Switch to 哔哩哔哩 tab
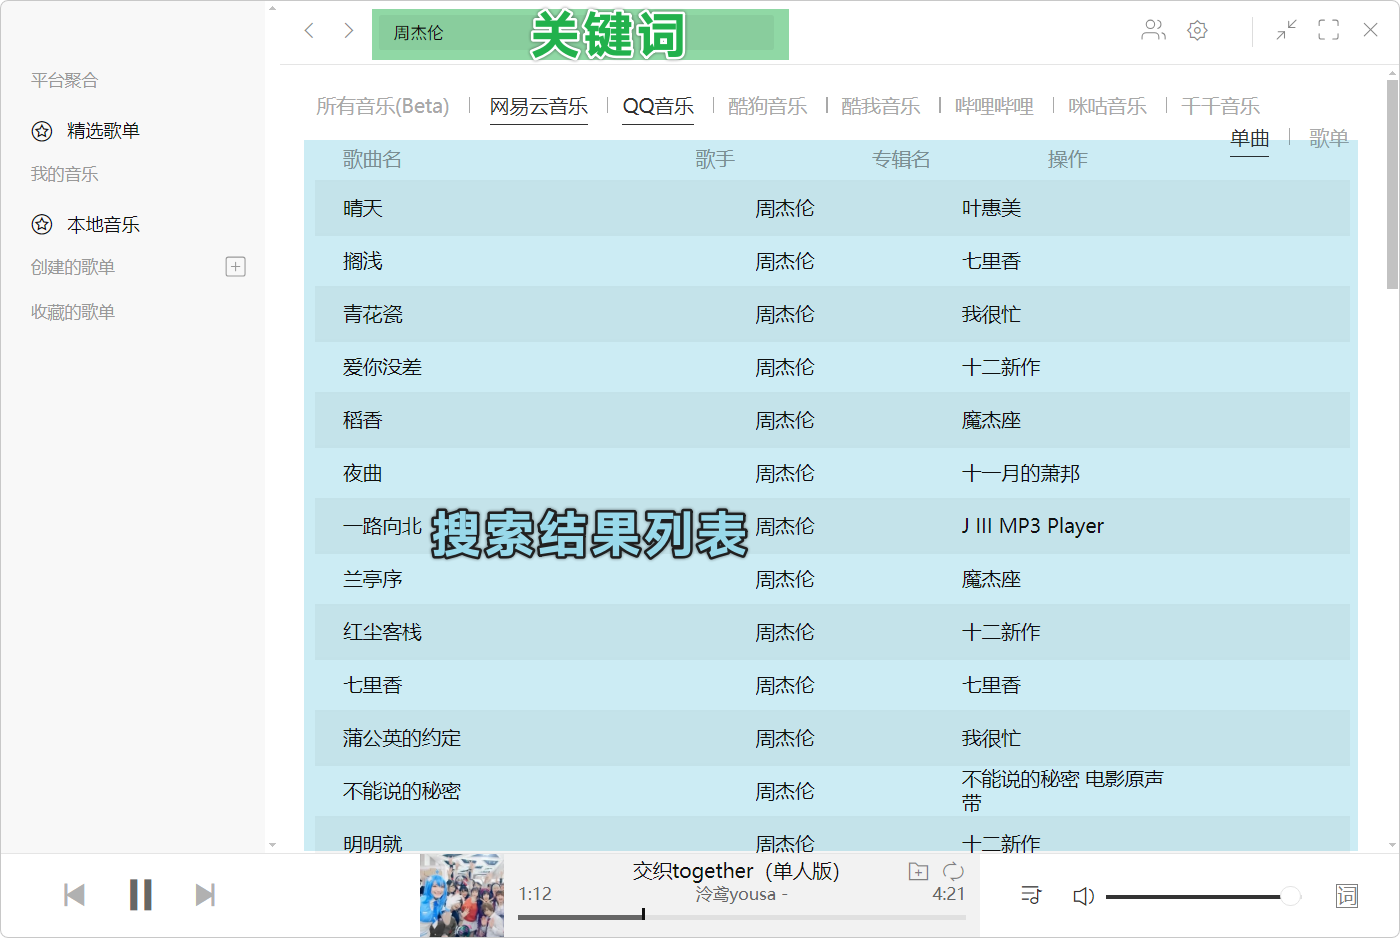 pos(994,106)
